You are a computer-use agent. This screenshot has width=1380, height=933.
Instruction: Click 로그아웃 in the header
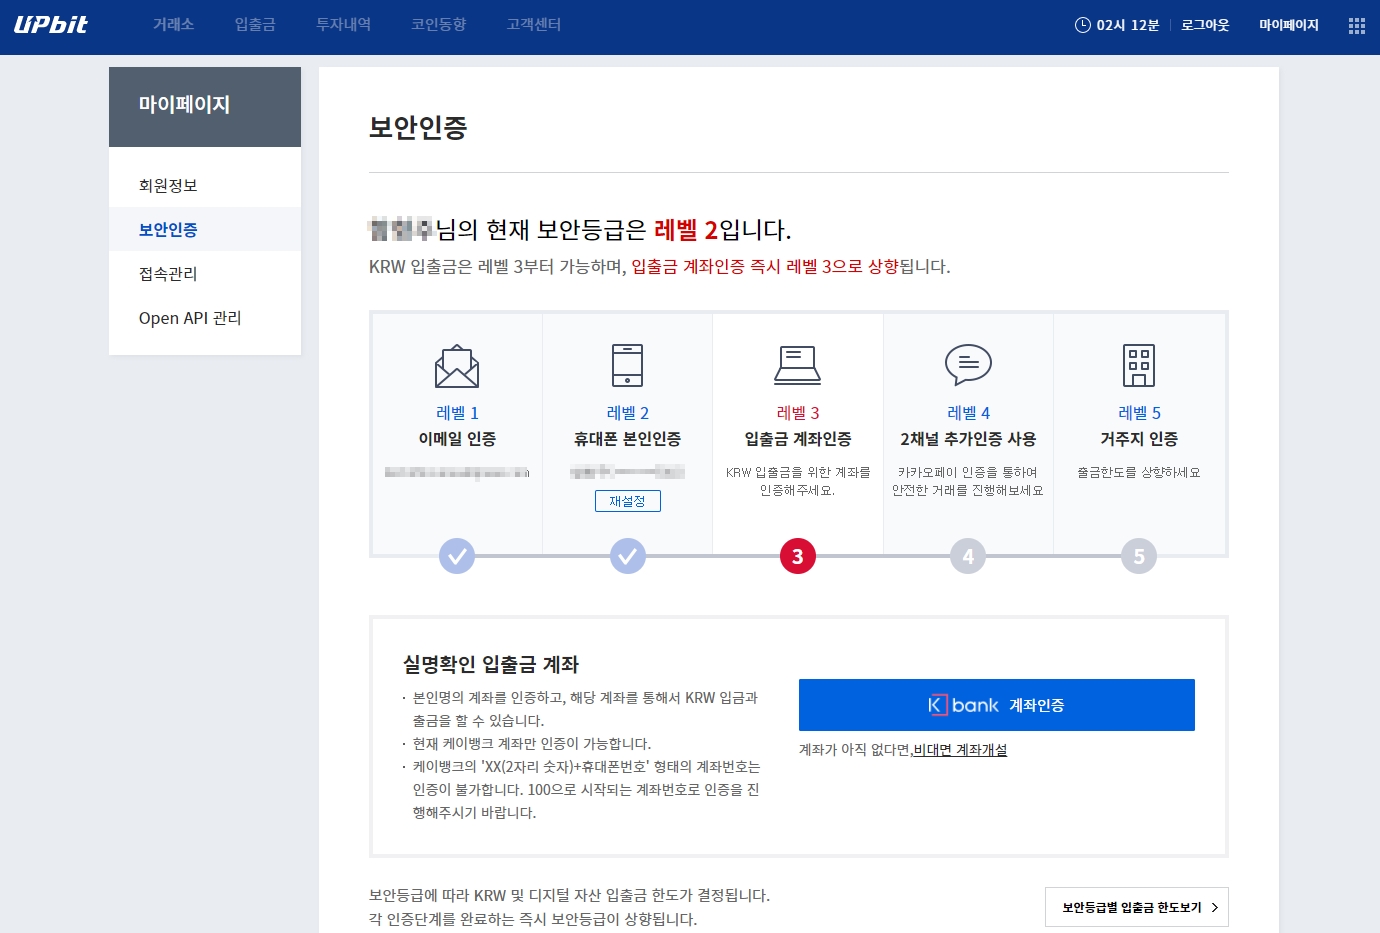pos(1205,25)
